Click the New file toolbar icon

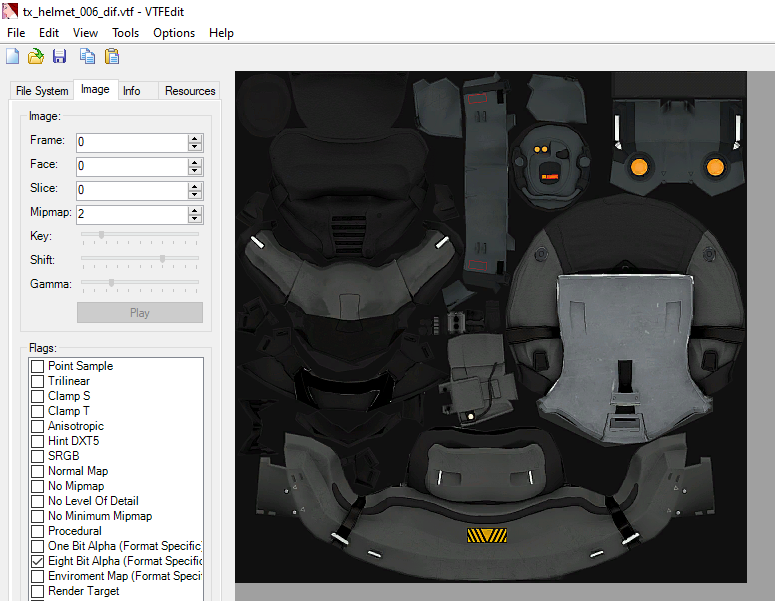(13, 57)
